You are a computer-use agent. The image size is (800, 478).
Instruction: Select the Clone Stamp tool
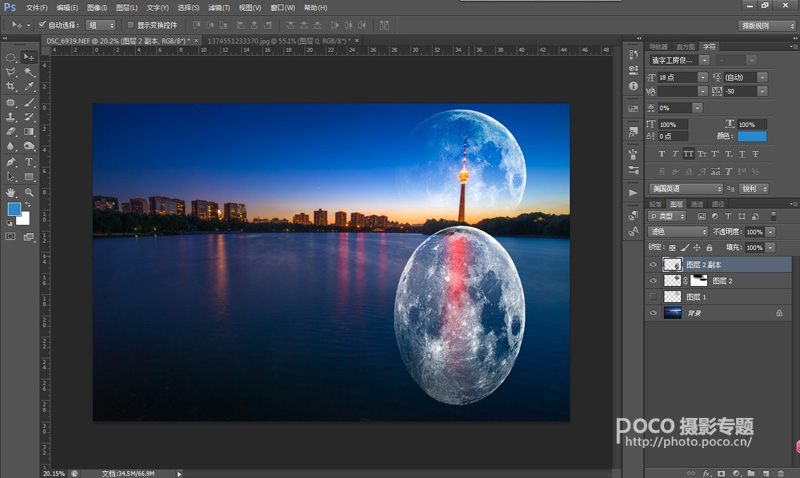click(11, 117)
